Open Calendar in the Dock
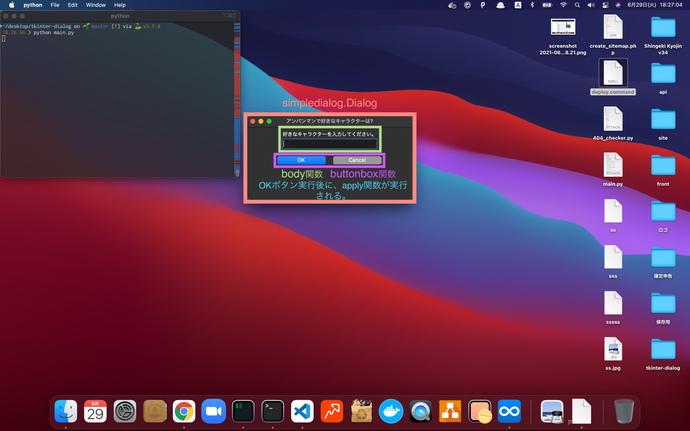This screenshot has height=431, width=690. click(x=95, y=411)
